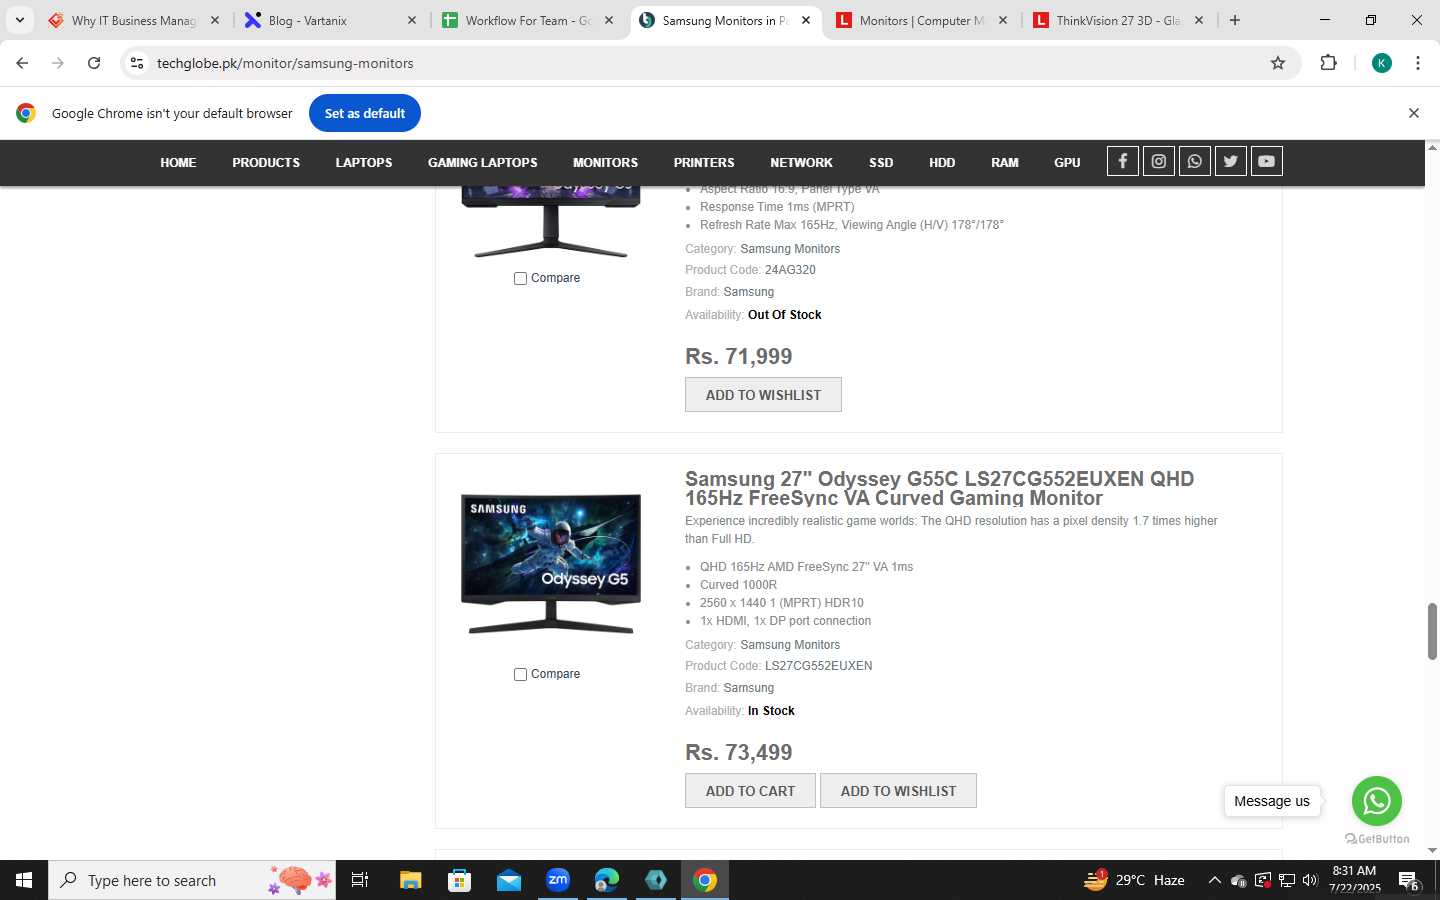The height and width of the screenshot is (900, 1440).
Task: Open Samsung Monitors category link for 24AG320
Action: [x=790, y=249]
